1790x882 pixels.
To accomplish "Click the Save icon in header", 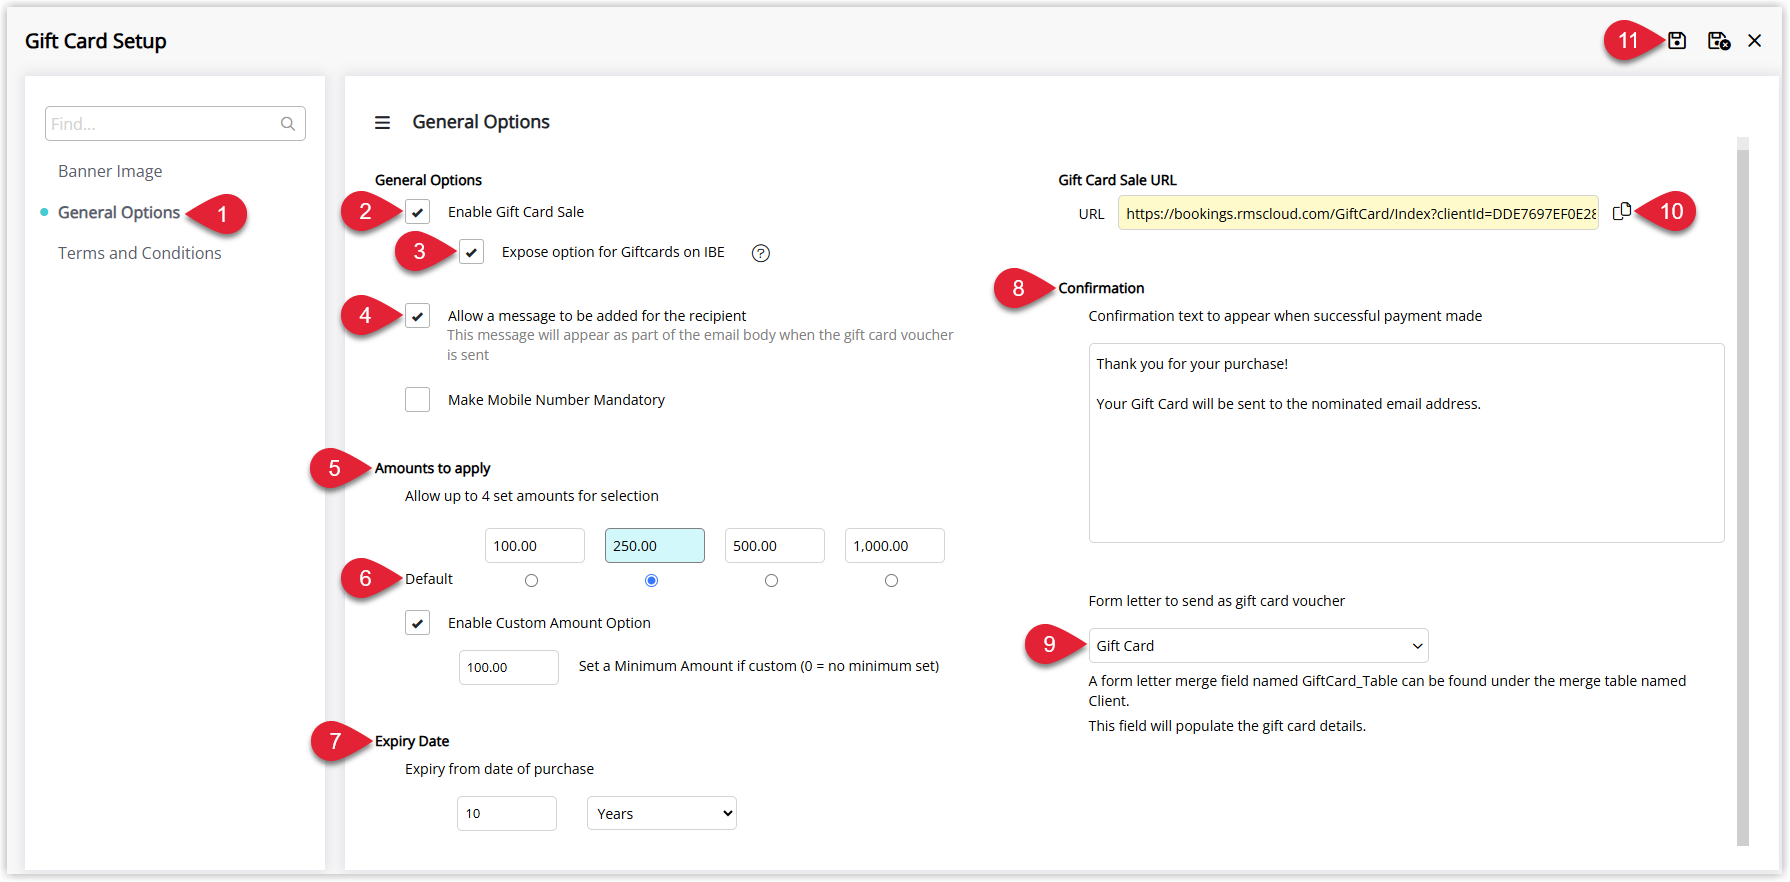I will pos(1677,41).
